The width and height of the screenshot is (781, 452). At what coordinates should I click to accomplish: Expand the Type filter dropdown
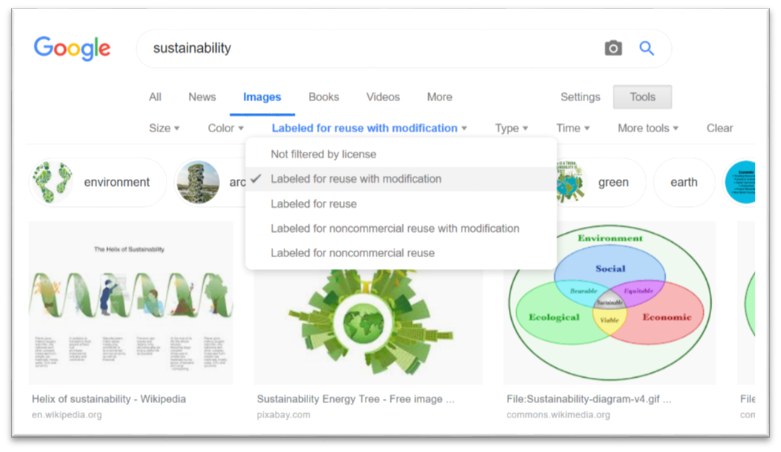(511, 129)
